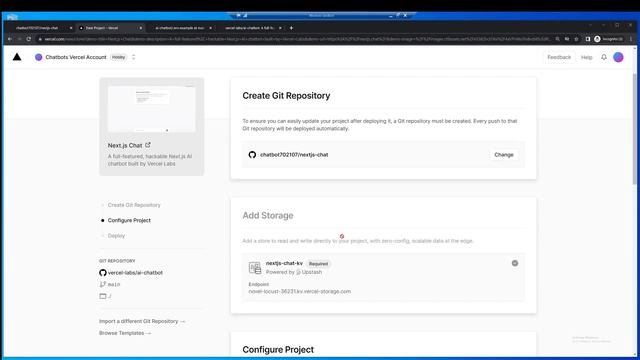Click the Change repository button
Screen dimensions: 640x360
[x=504, y=155]
